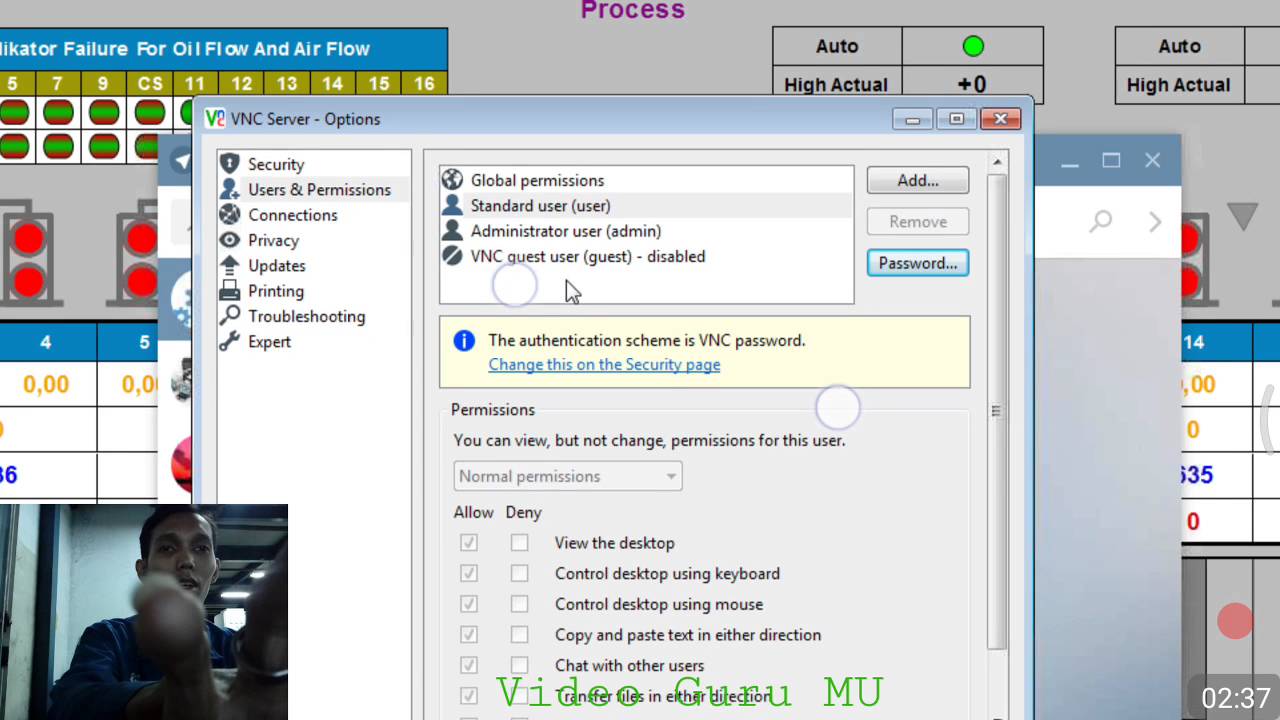Click the Users & Permissions person icon
The height and width of the screenshot is (720, 1280).
230,189
